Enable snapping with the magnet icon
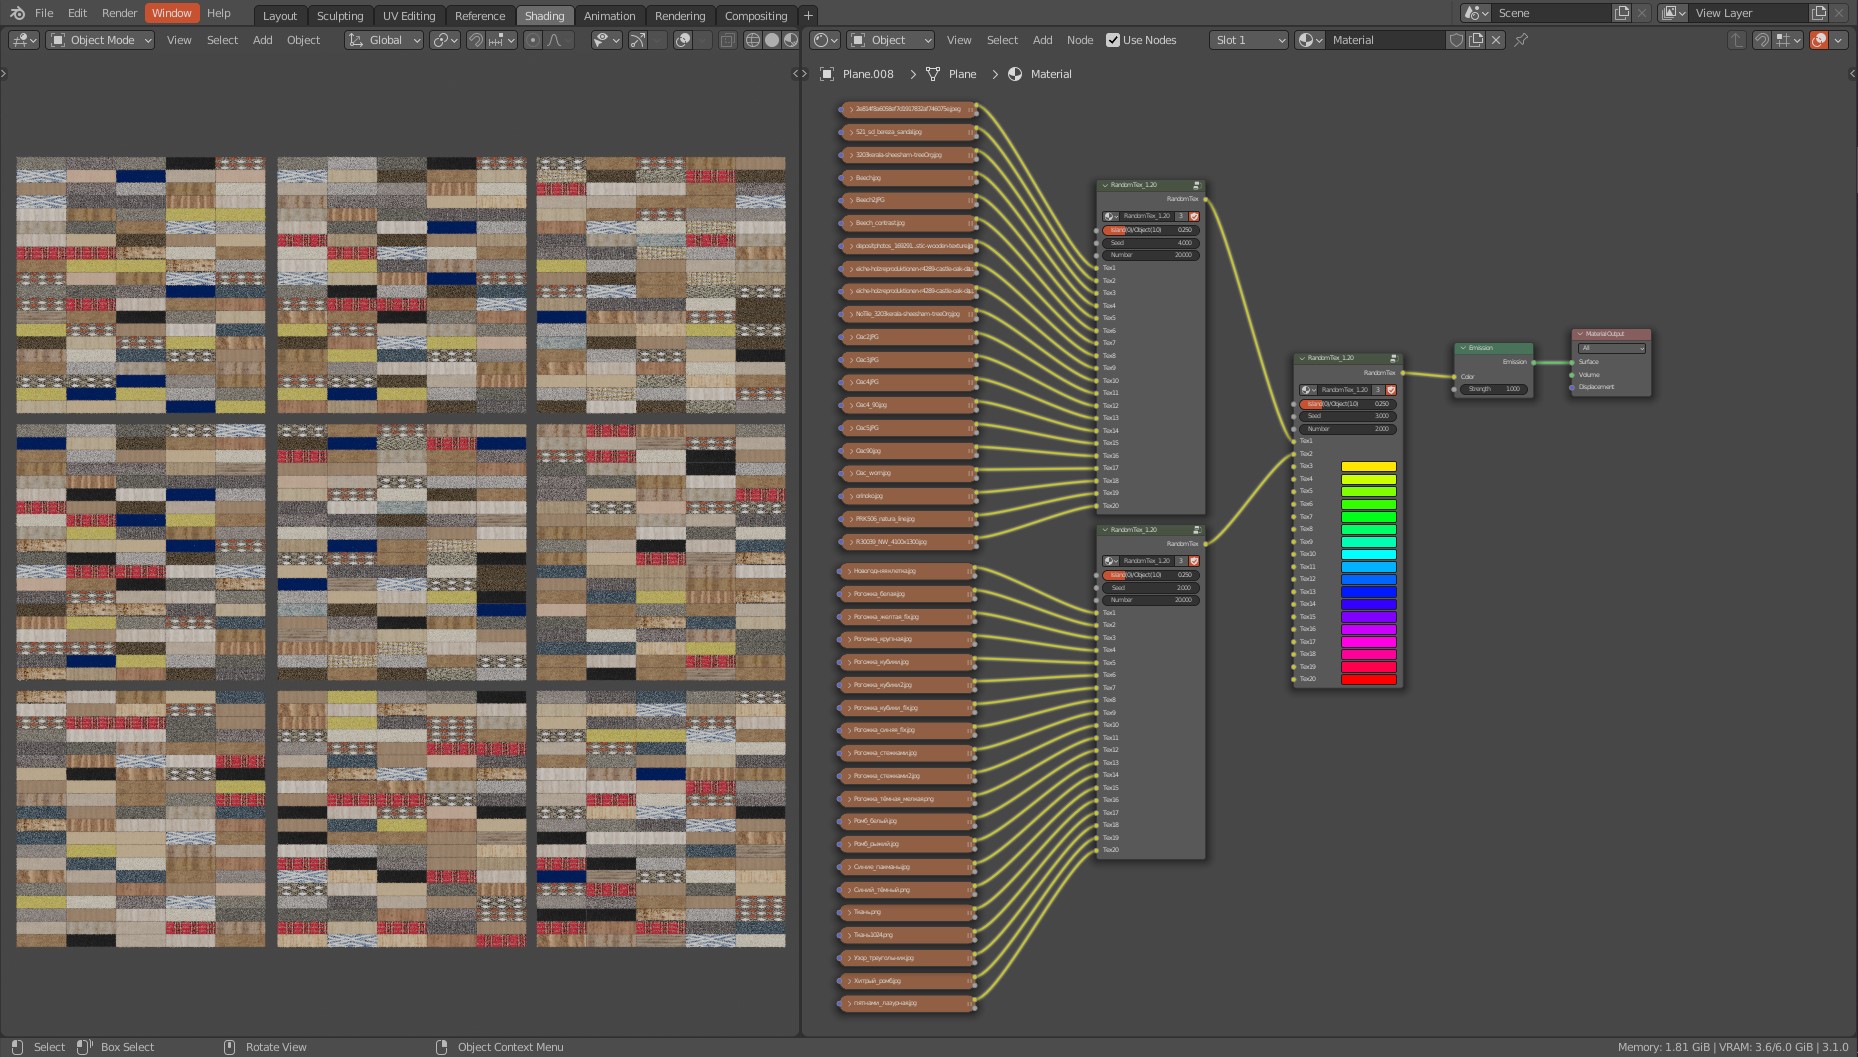This screenshot has width=1858, height=1057. pos(477,40)
